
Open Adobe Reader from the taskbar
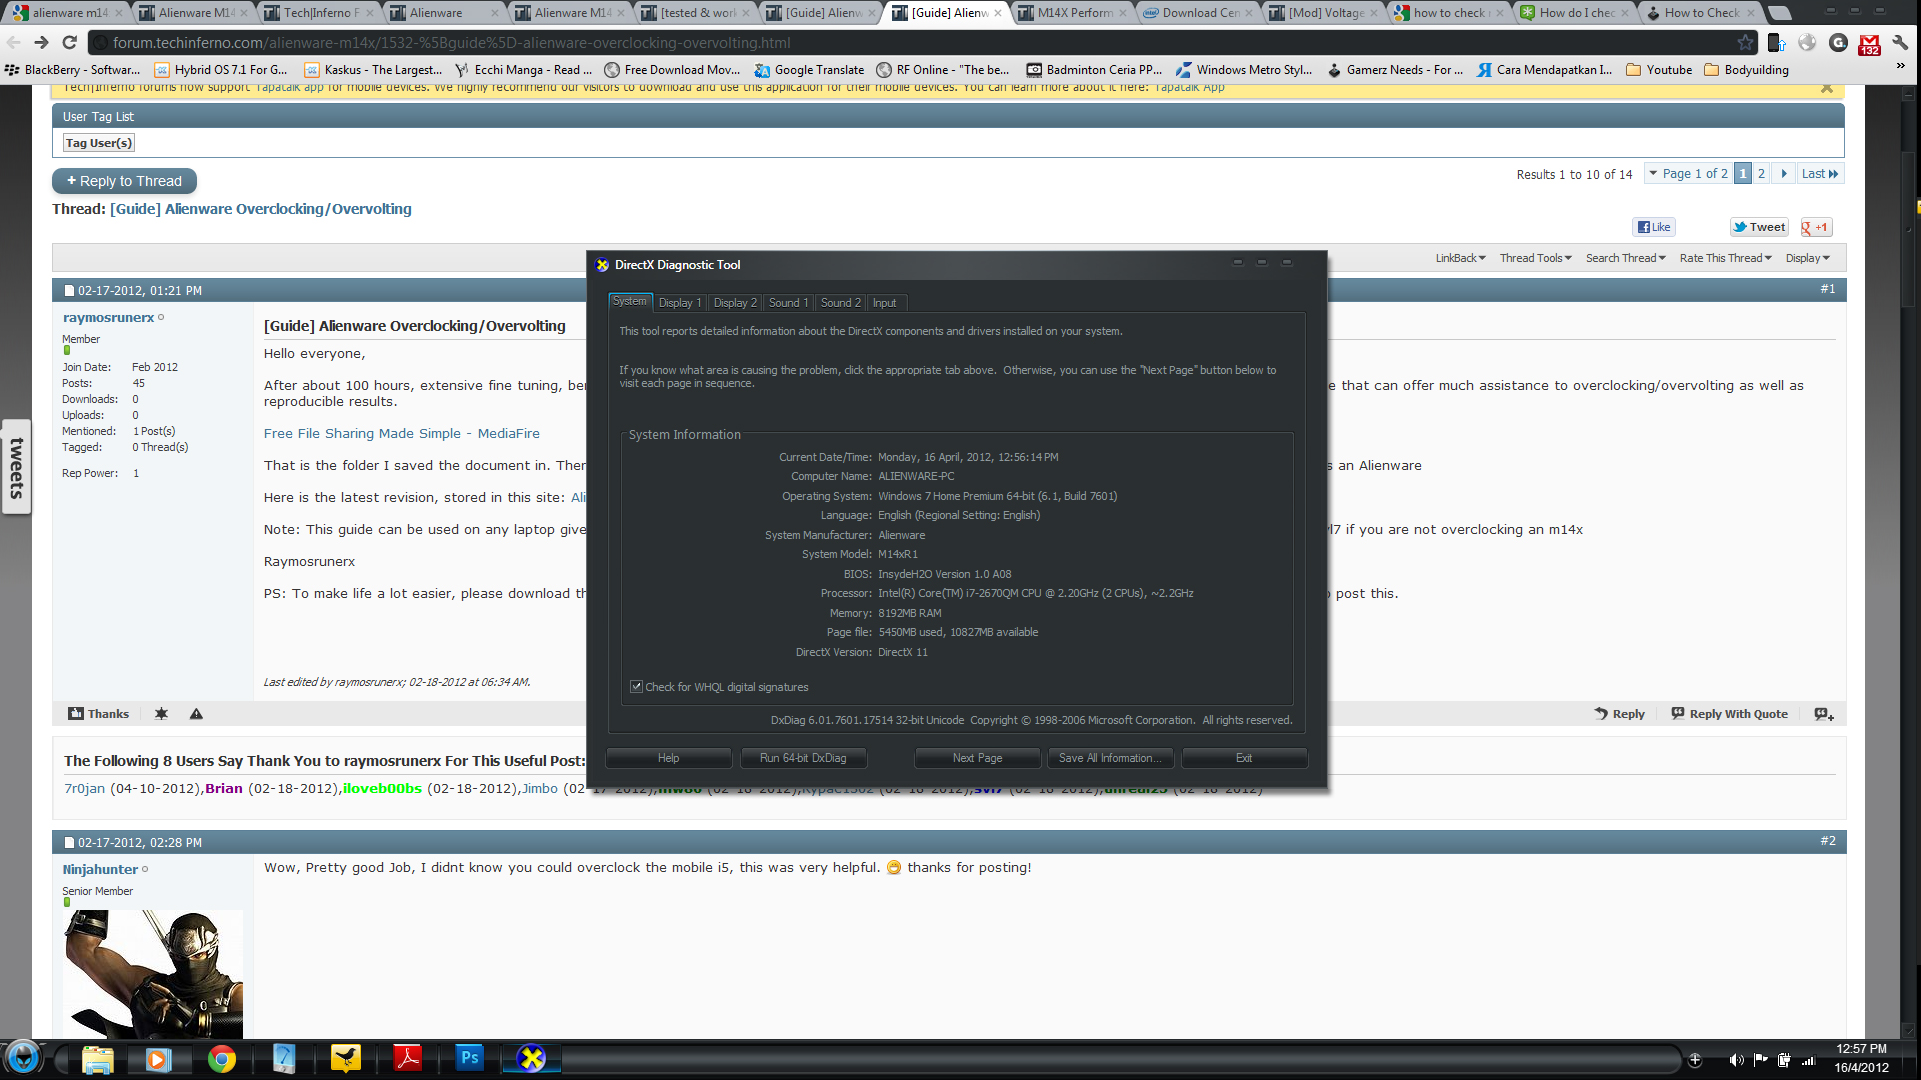click(407, 1057)
